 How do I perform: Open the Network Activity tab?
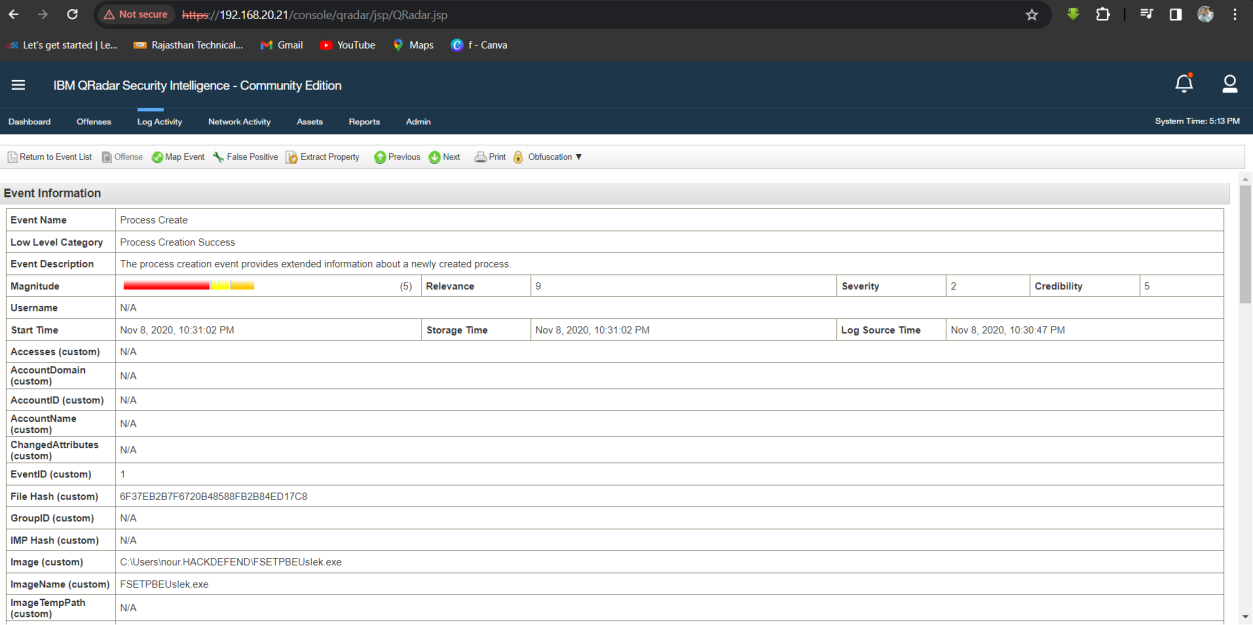(x=239, y=122)
